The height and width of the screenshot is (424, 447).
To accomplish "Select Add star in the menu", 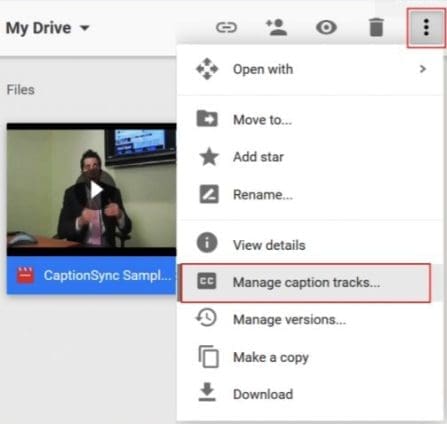I will pos(310,157).
